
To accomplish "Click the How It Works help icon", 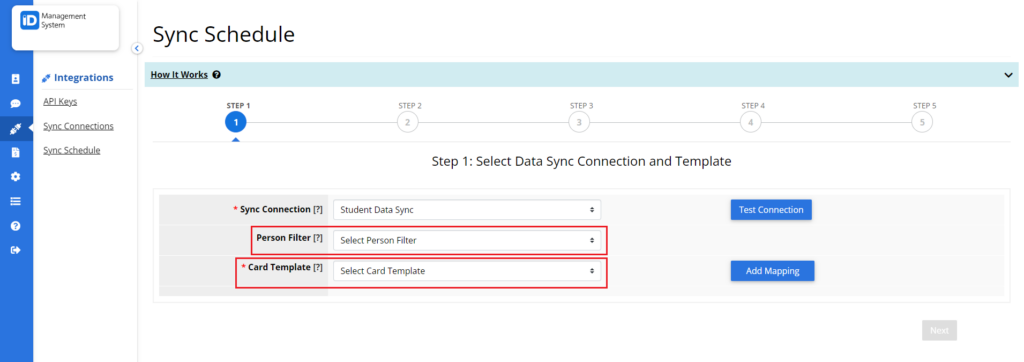I will pos(216,75).
